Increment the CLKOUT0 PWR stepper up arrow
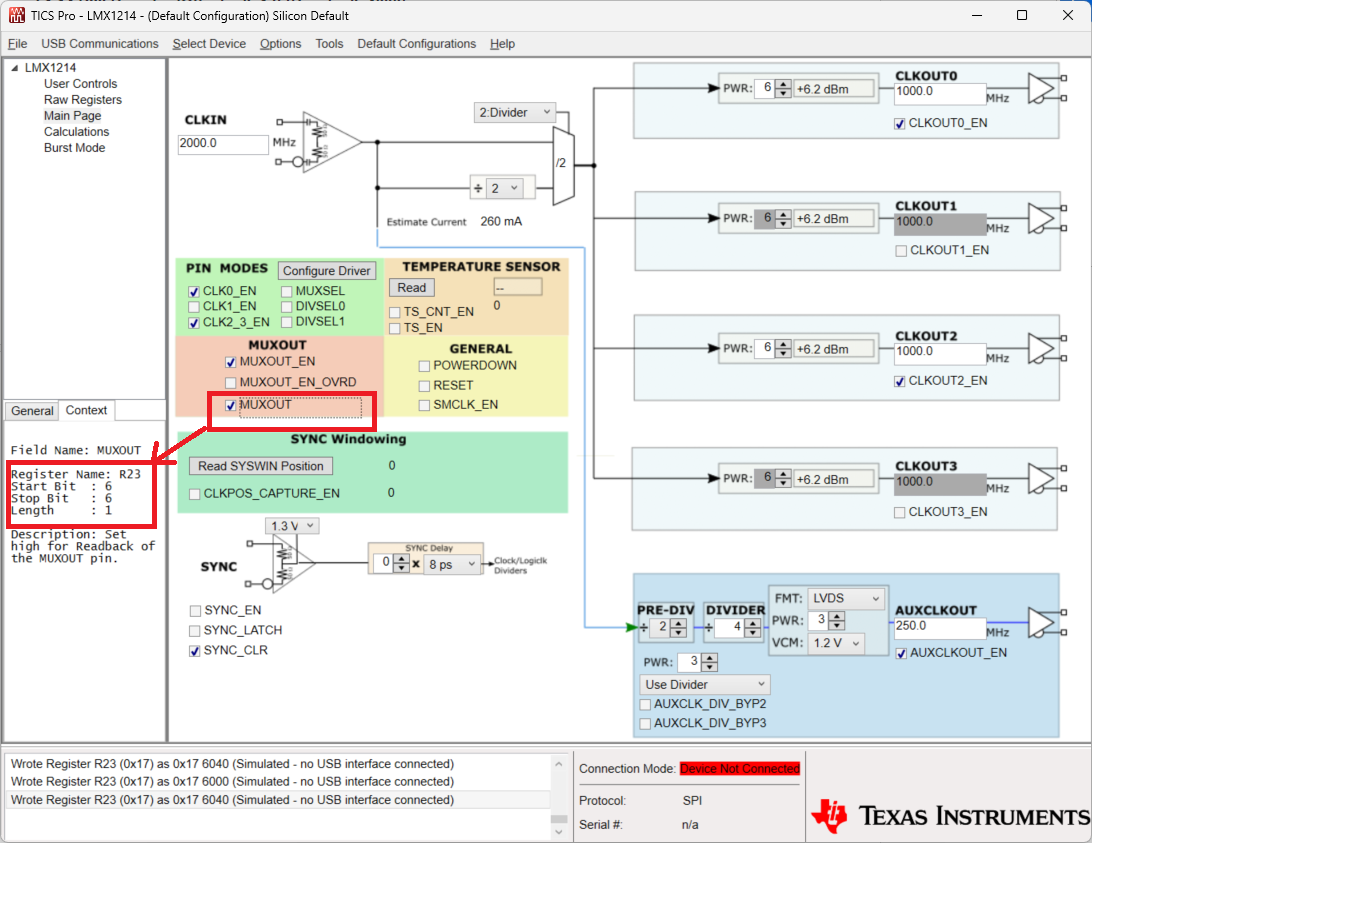Viewport: 1346px width, 921px height. pos(784,84)
